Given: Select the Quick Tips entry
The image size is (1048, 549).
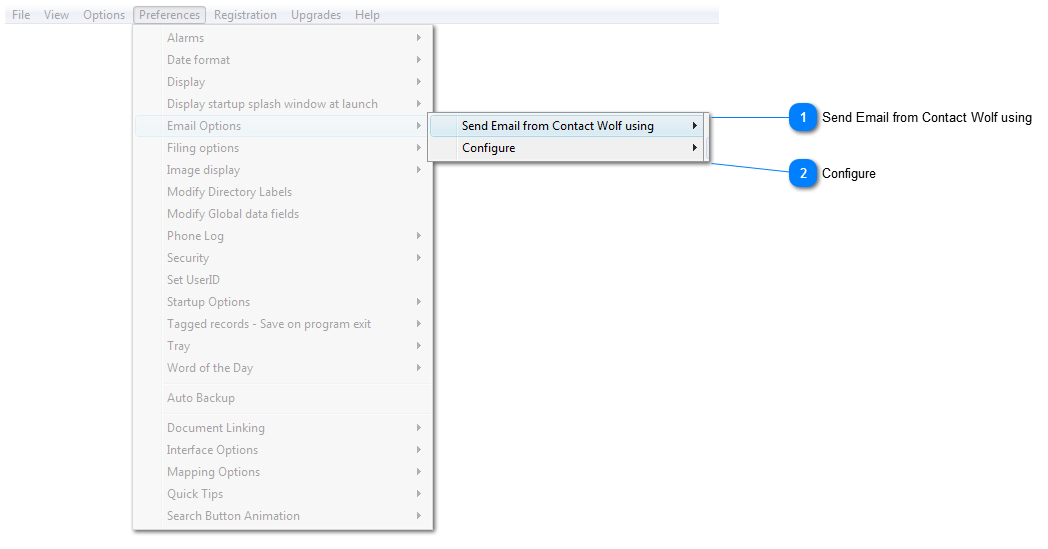Looking at the screenshot, I should [283, 494].
